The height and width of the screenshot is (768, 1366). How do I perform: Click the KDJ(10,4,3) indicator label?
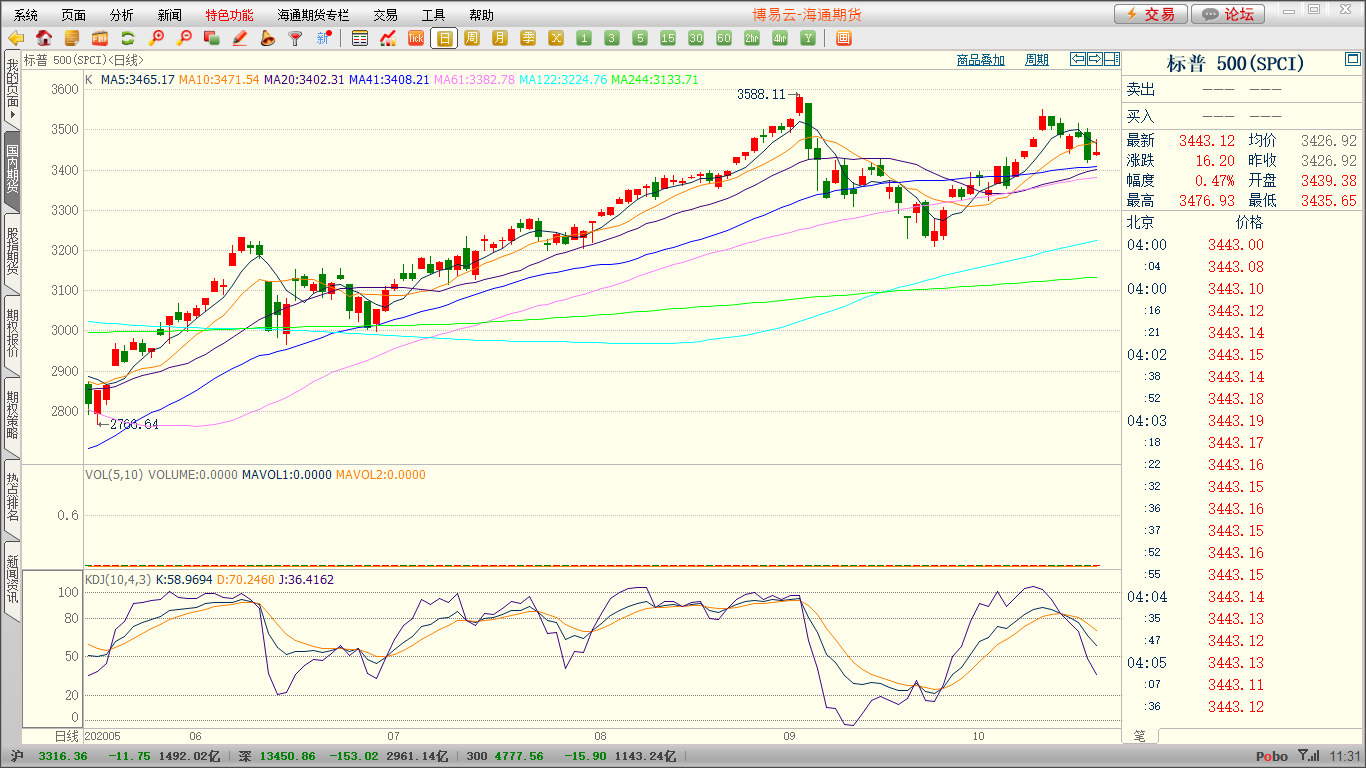point(118,580)
